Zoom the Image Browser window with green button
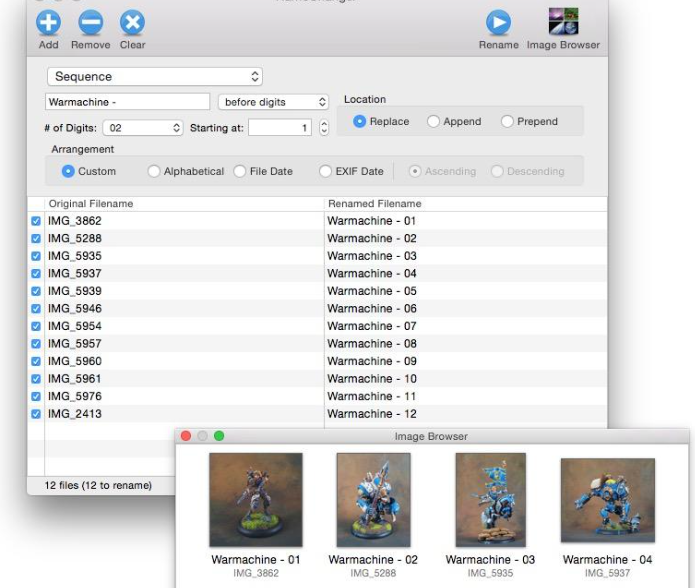Image resolution: width=695 pixels, height=588 pixels. tap(219, 436)
